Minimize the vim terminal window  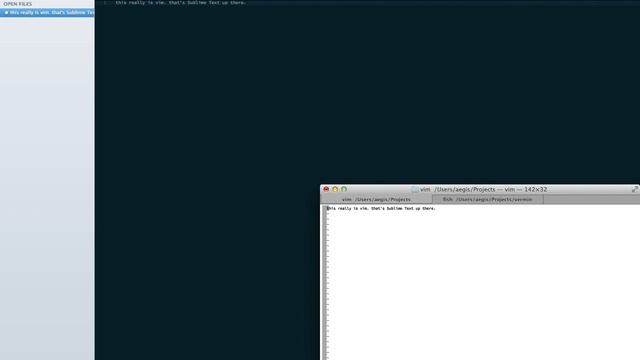click(x=335, y=189)
